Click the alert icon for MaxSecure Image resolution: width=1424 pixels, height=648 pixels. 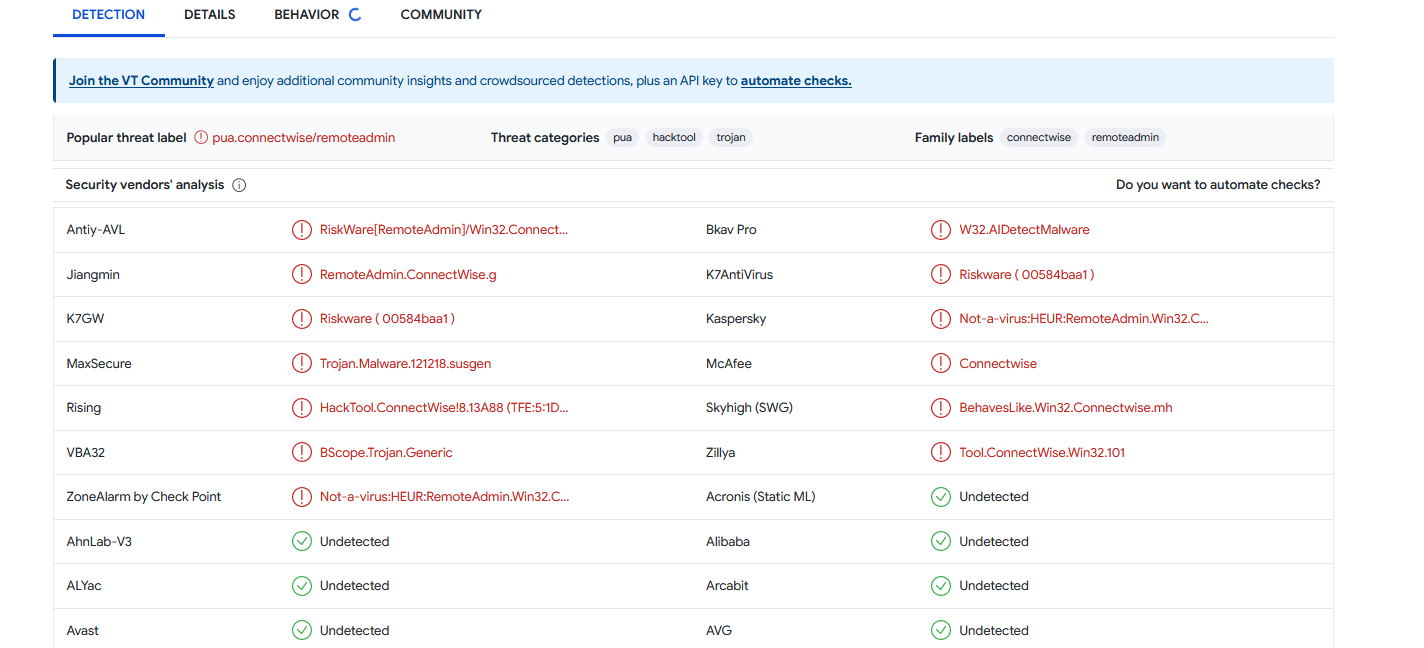301,364
